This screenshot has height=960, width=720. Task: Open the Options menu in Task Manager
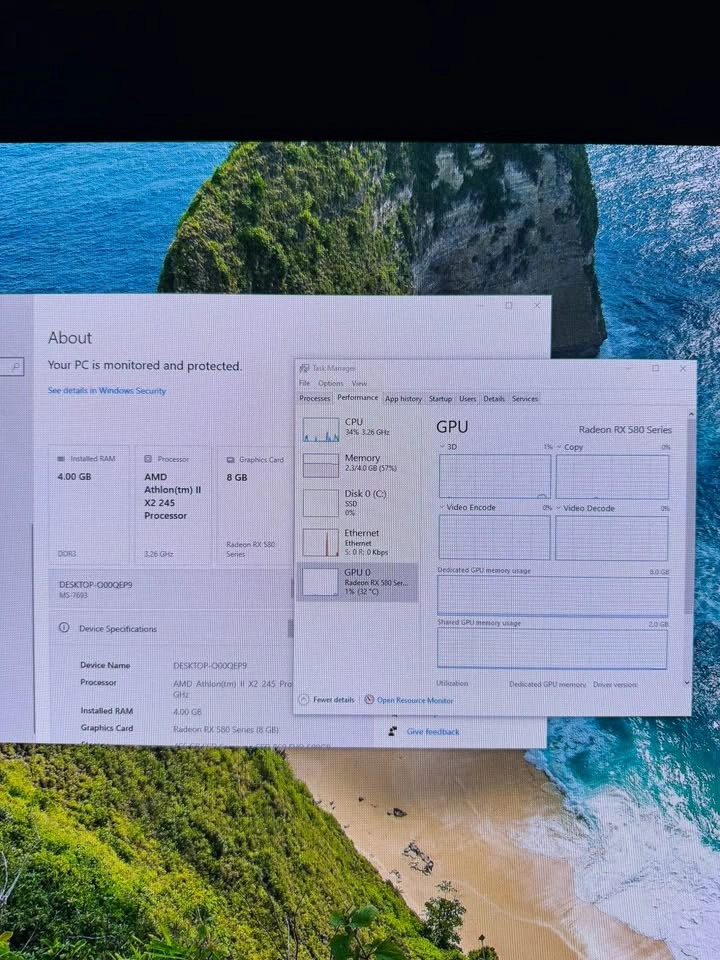click(x=331, y=383)
